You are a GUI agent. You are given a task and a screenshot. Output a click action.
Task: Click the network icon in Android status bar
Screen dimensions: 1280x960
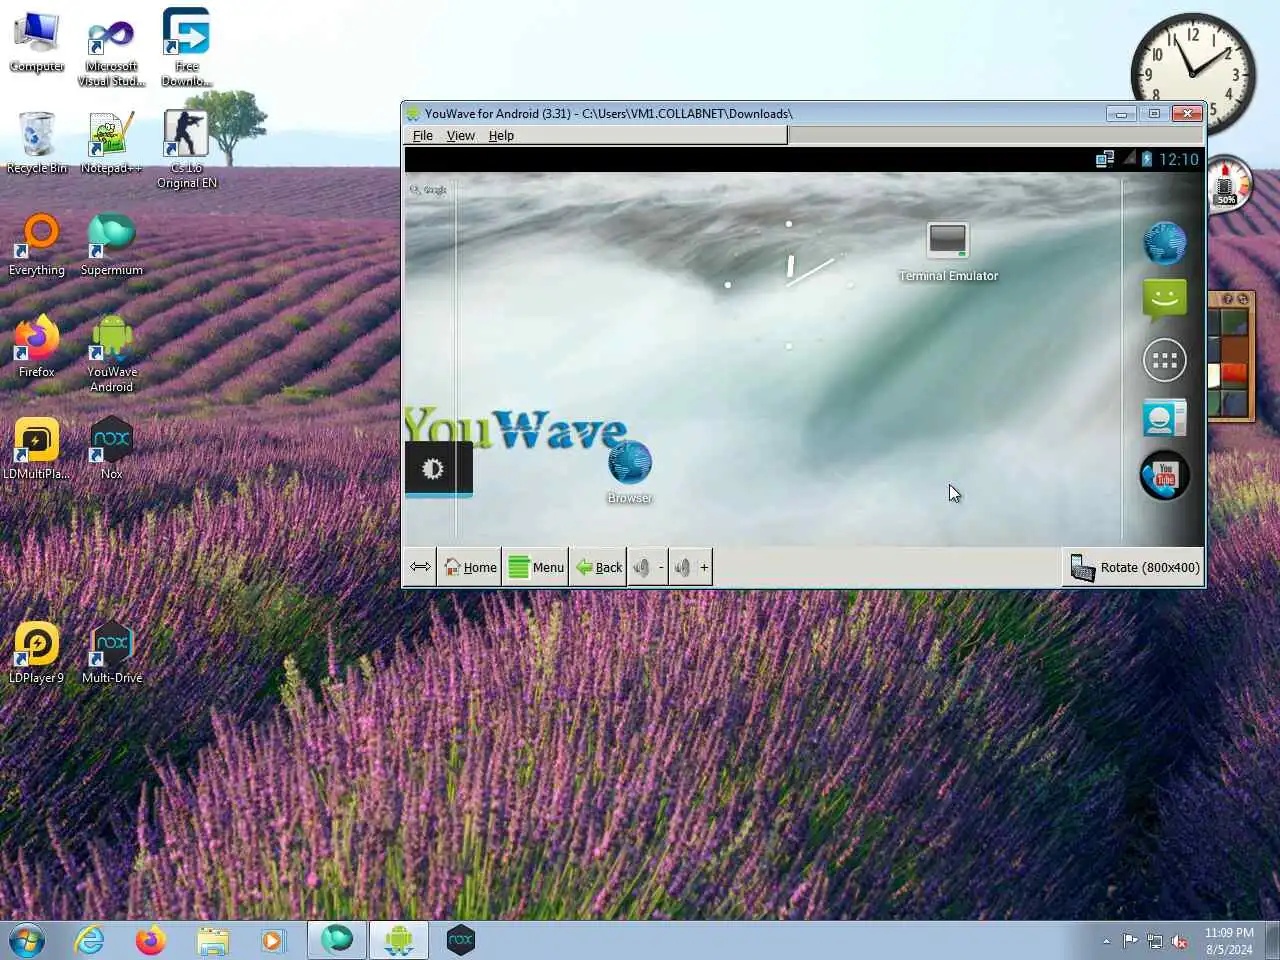[x=1105, y=159]
